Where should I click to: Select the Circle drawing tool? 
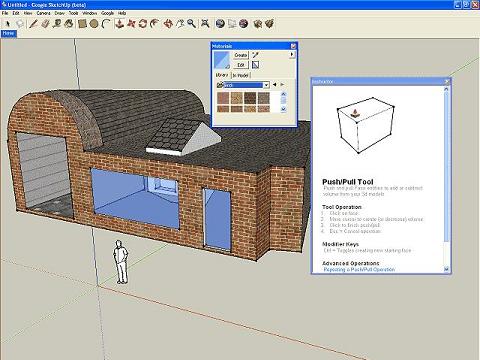(94, 24)
